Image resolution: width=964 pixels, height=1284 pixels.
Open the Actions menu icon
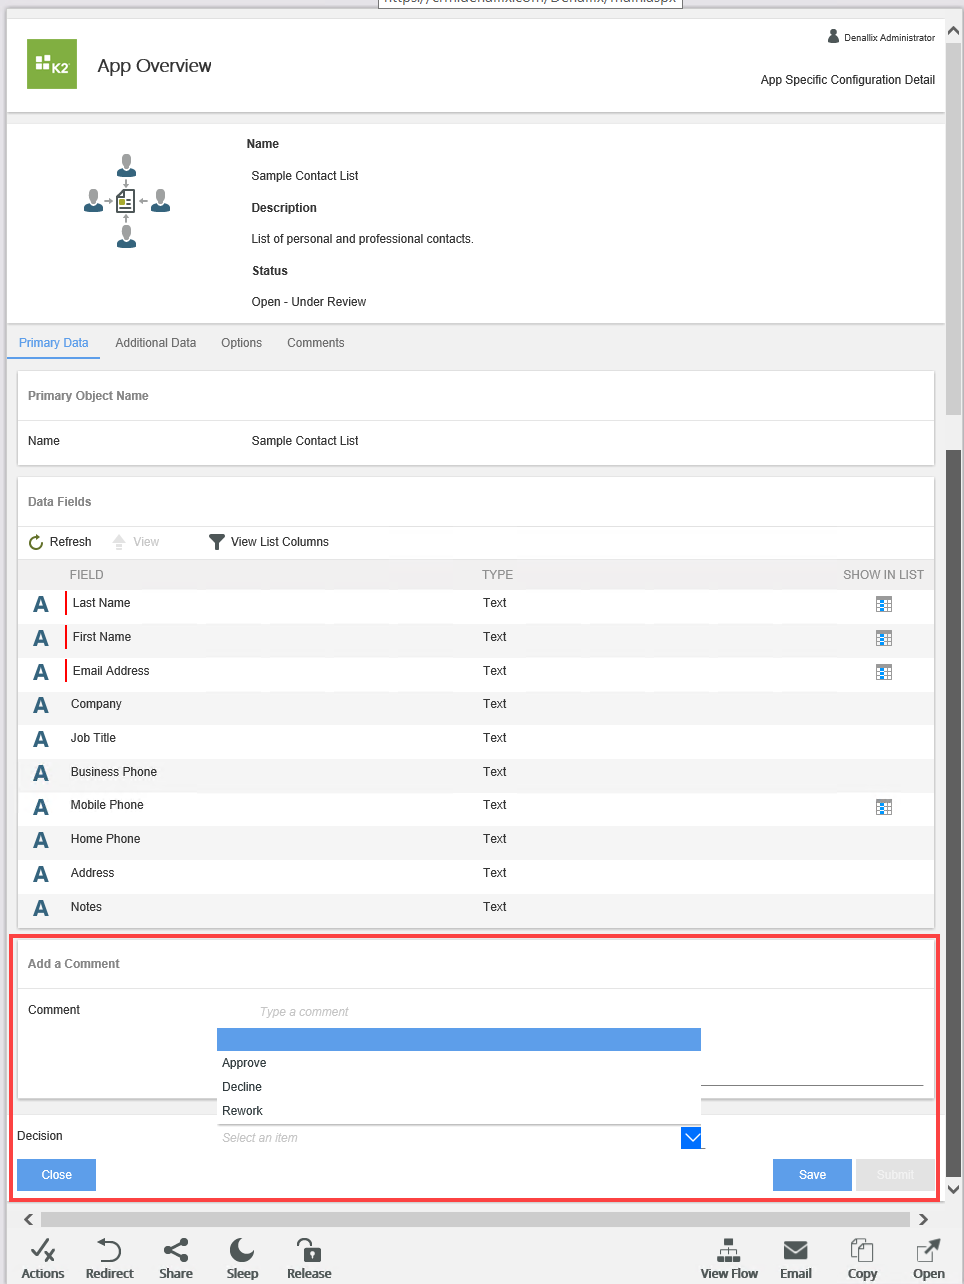point(42,1251)
